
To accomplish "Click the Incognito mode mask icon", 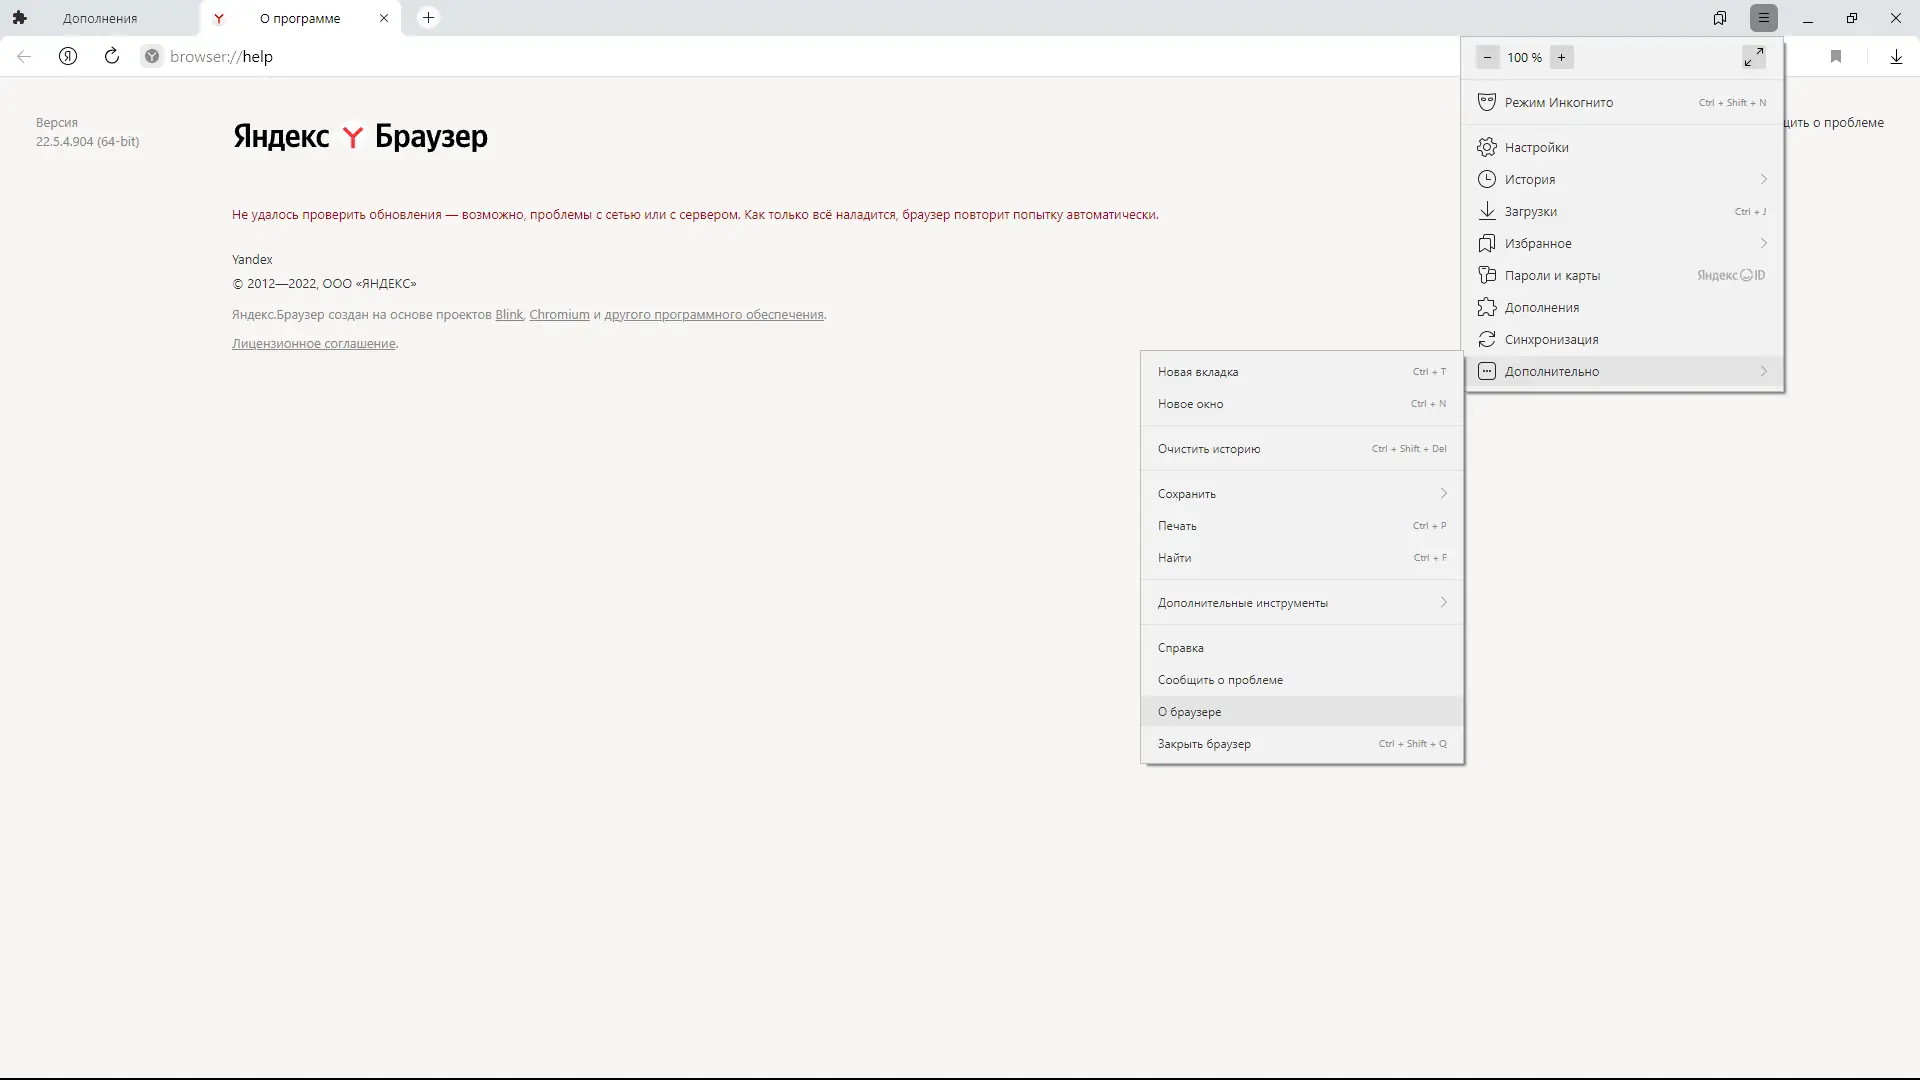I will pos(1487,102).
